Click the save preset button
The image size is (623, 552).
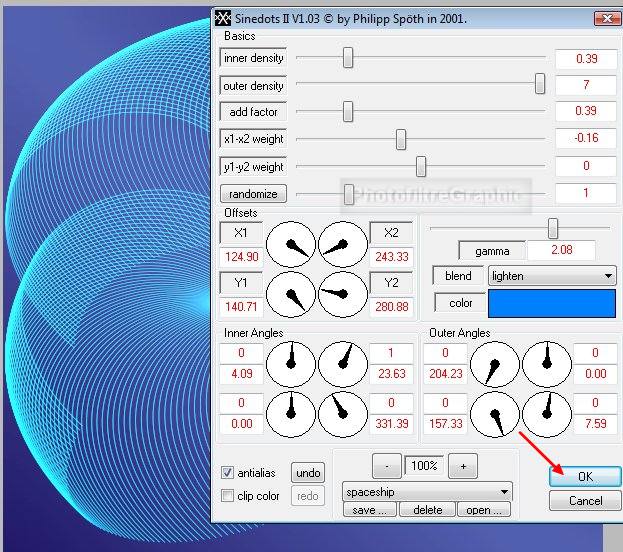[370, 510]
